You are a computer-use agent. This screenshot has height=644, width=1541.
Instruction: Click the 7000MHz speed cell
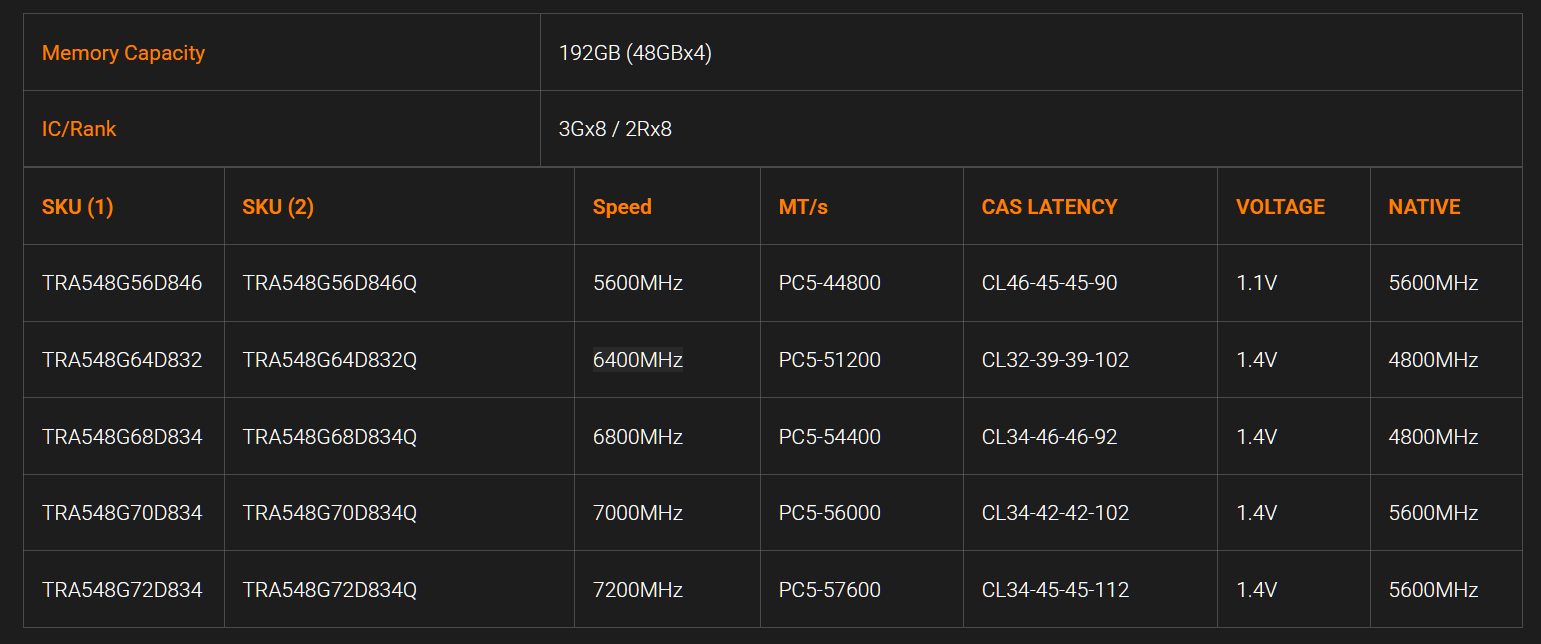(x=637, y=513)
